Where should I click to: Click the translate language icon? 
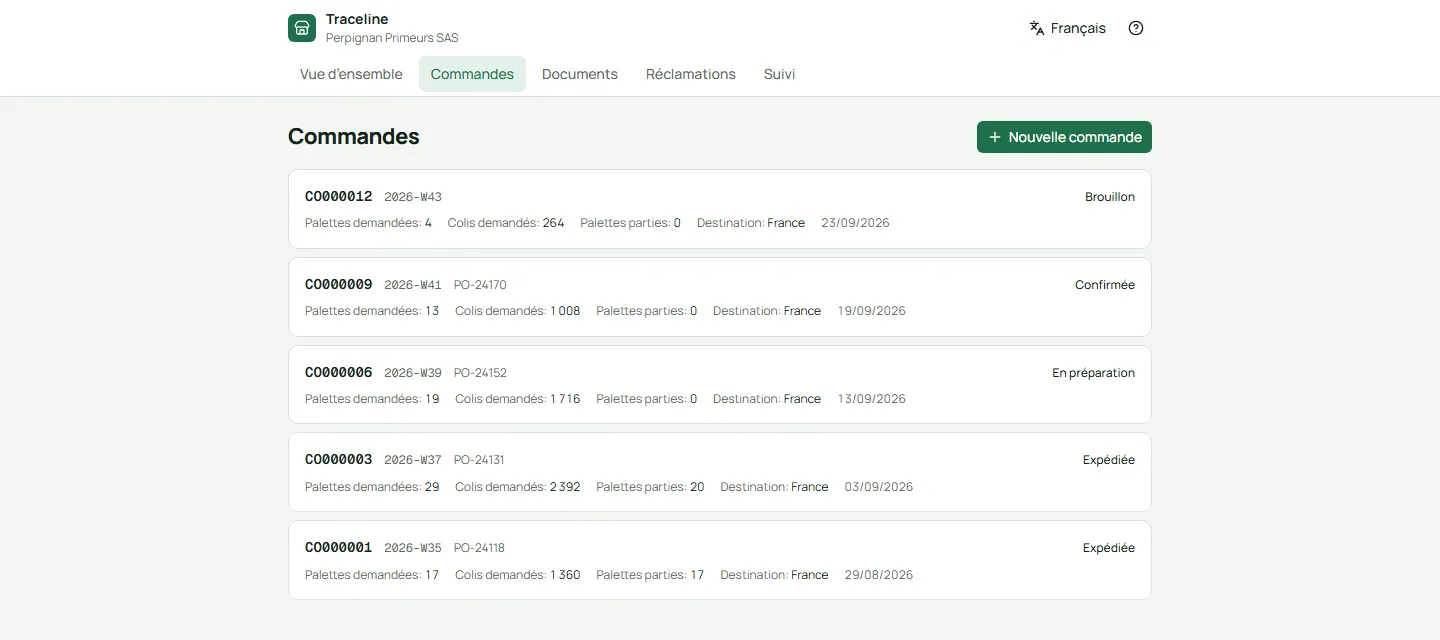(x=1037, y=28)
